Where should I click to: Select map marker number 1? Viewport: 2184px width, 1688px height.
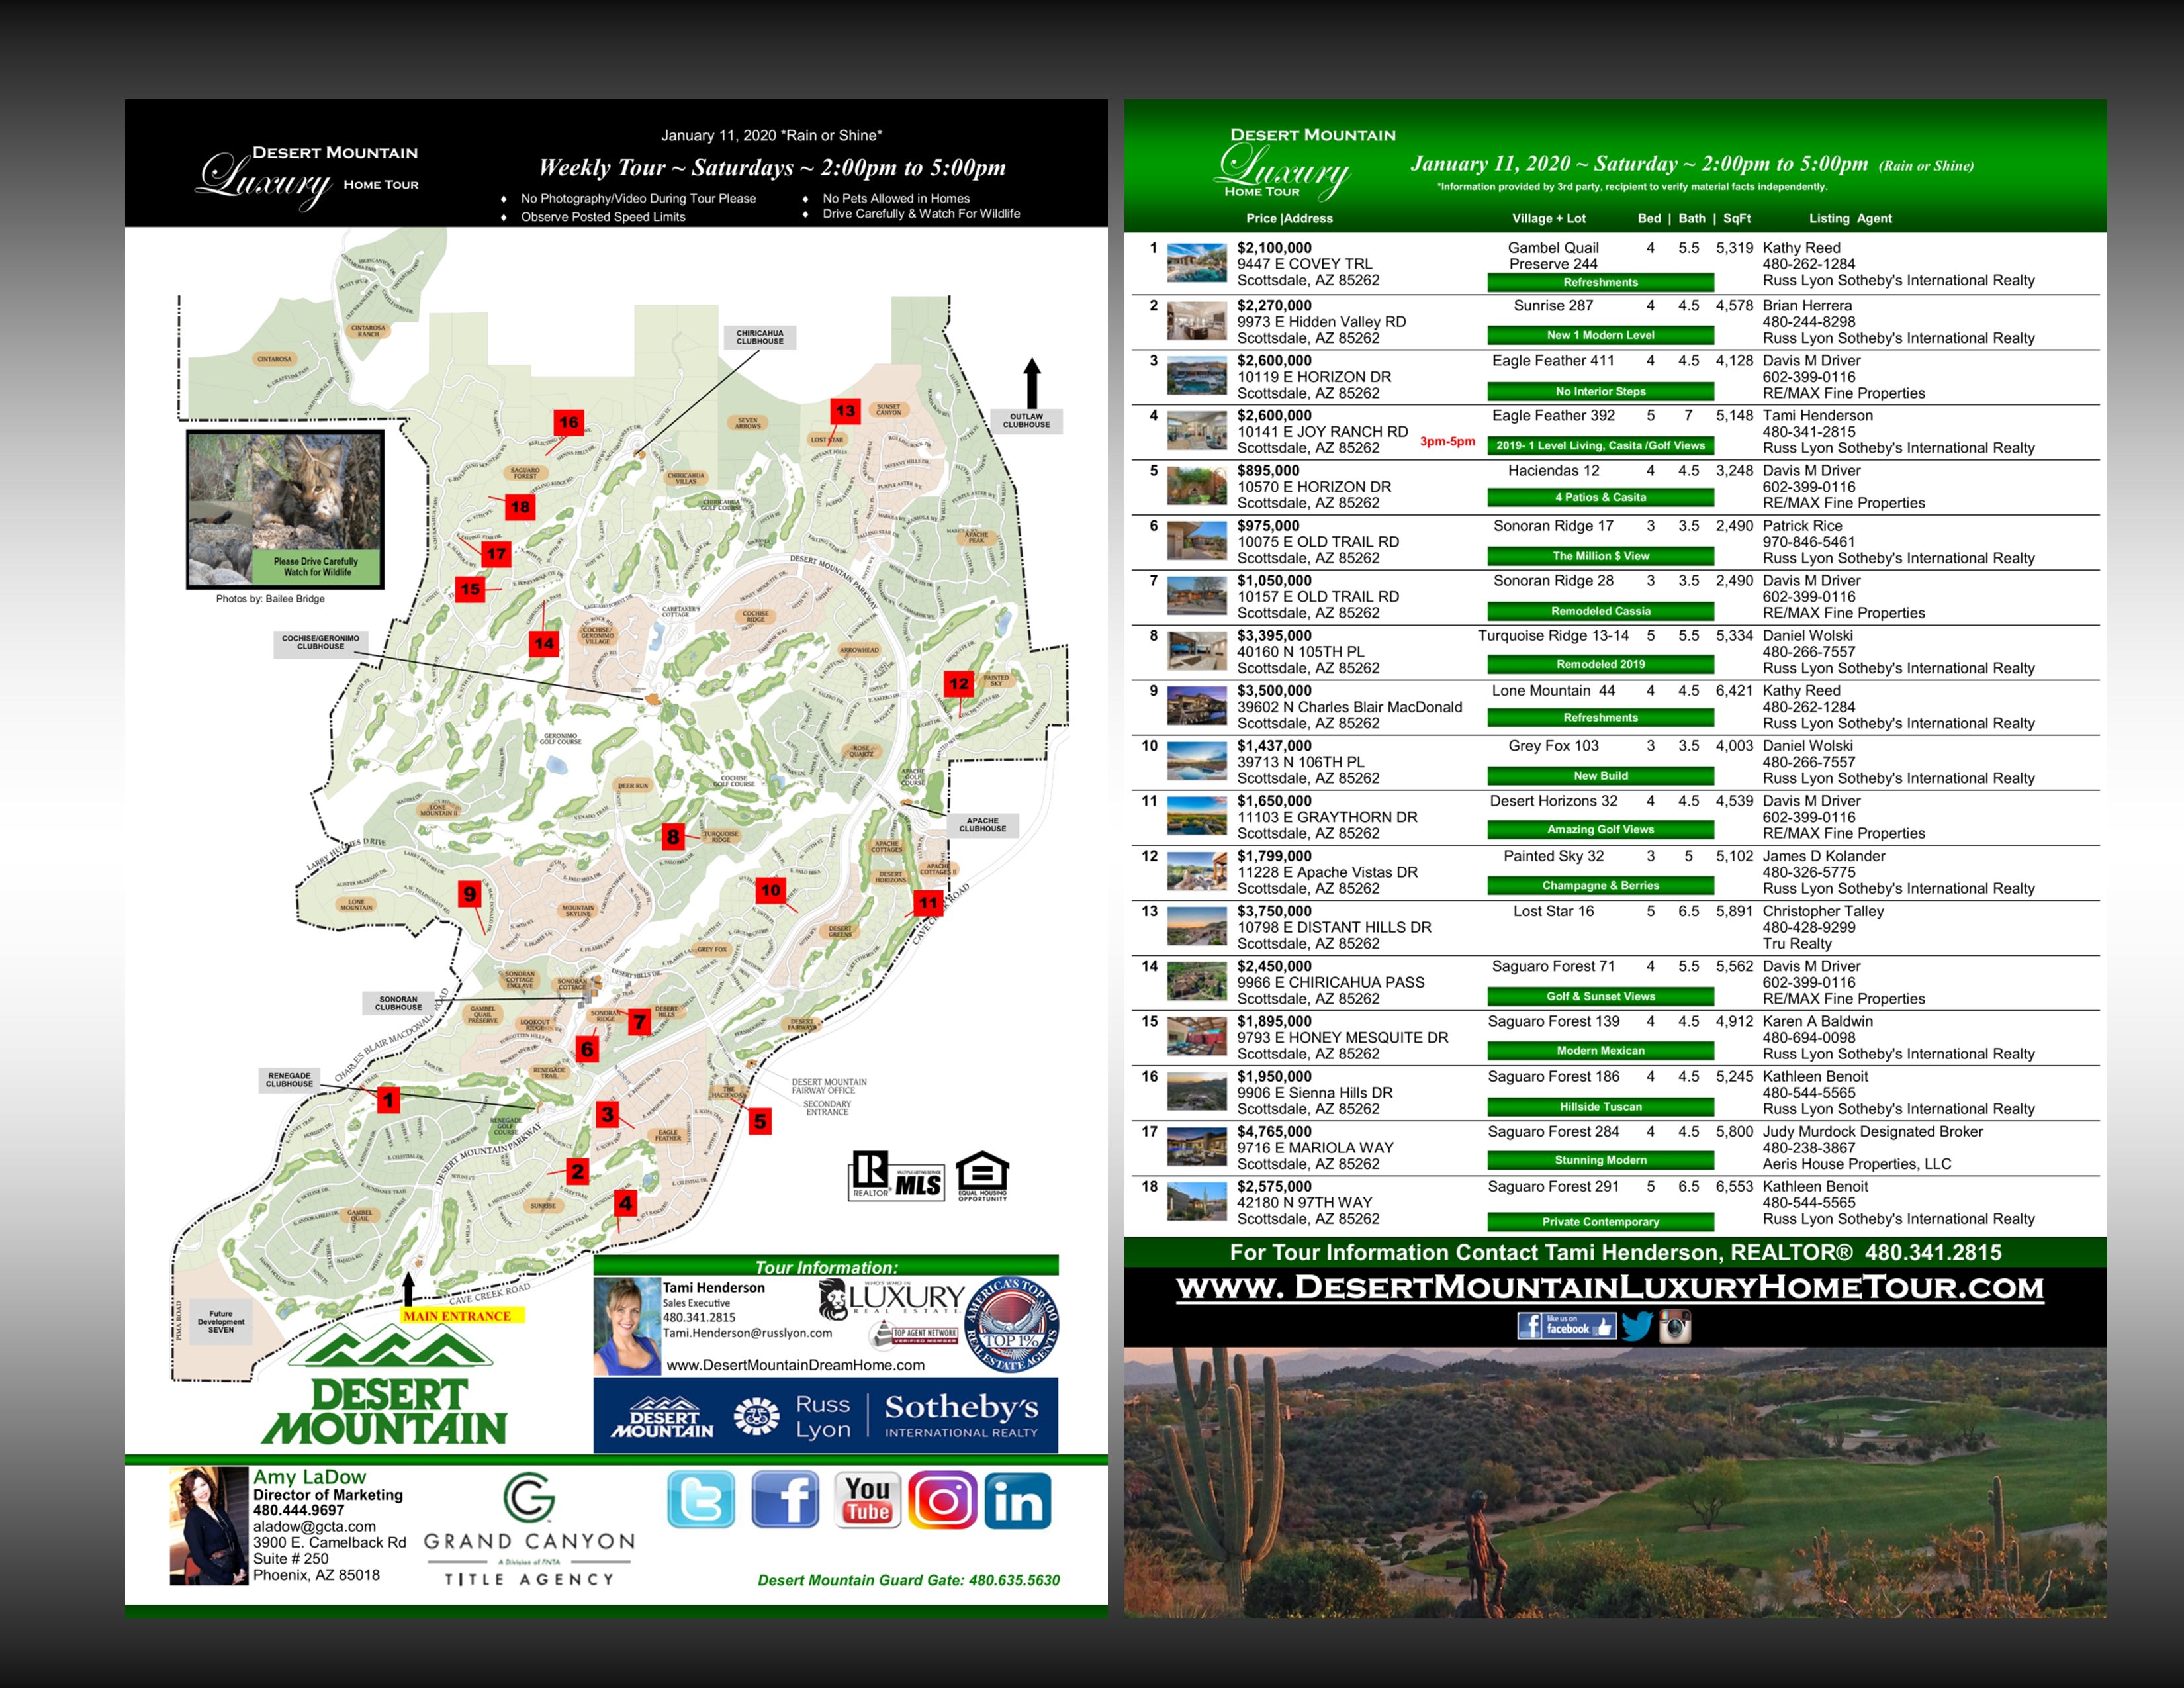click(388, 1100)
